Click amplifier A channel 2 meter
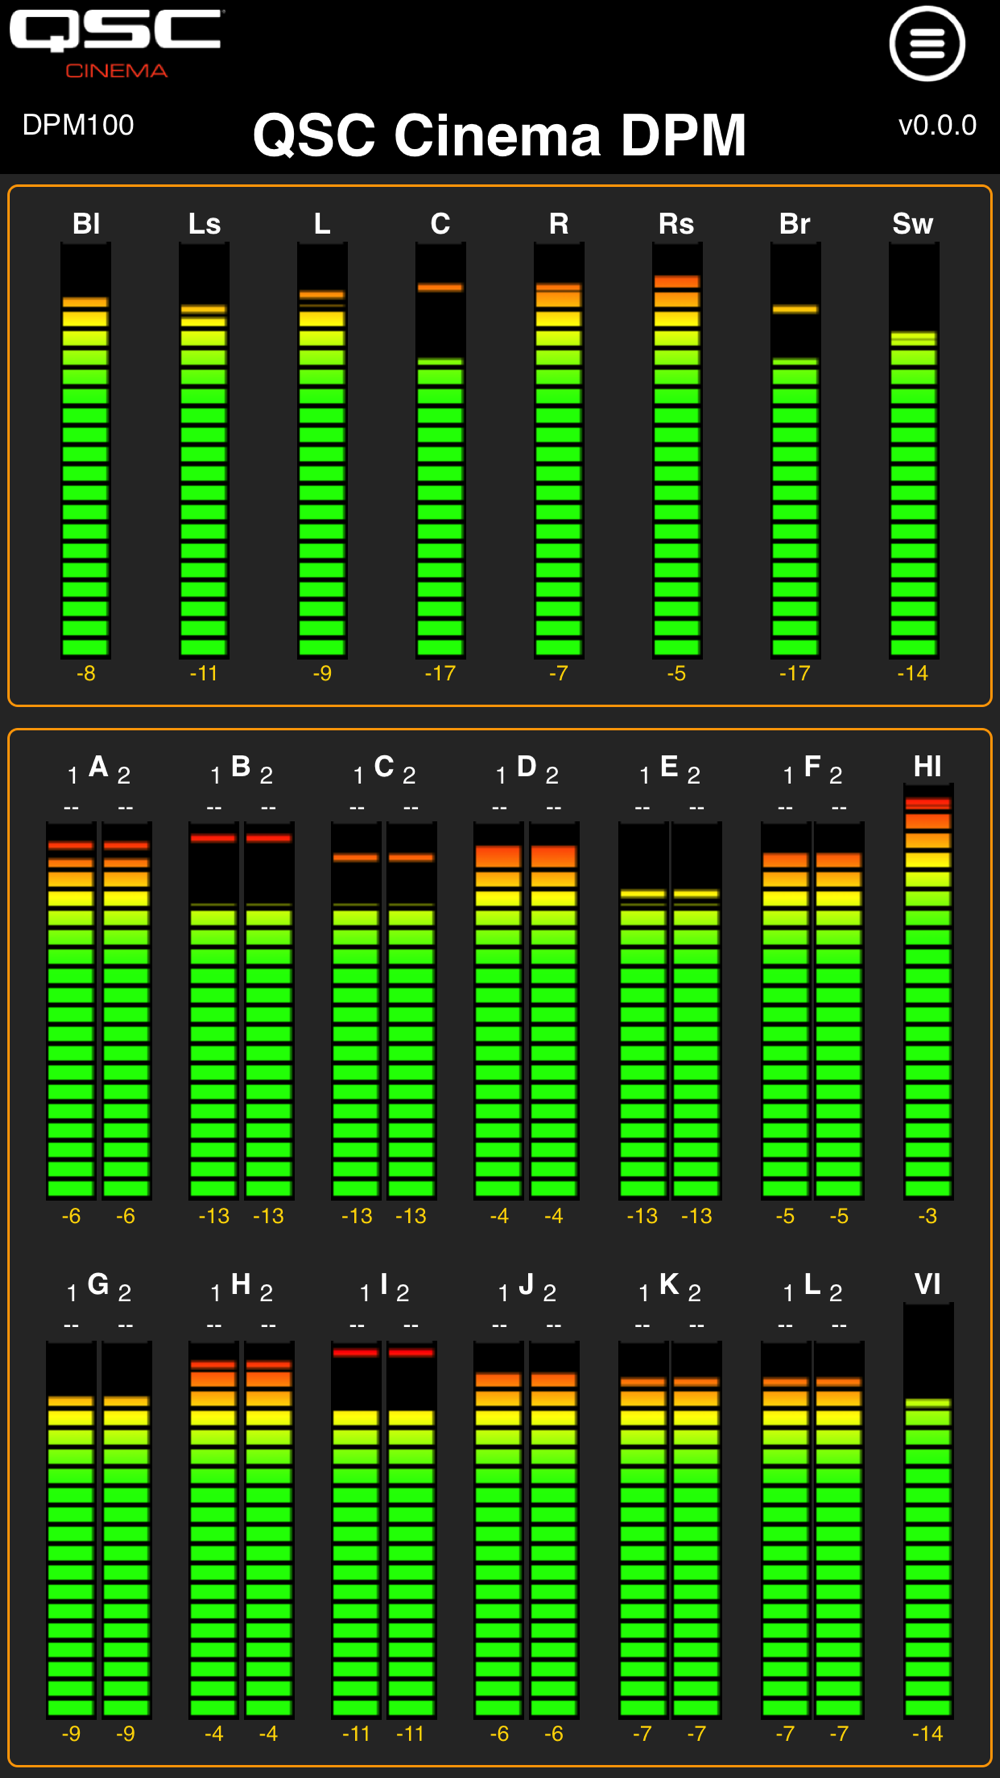The image size is (1000, 1778). tap(126, 1010)
